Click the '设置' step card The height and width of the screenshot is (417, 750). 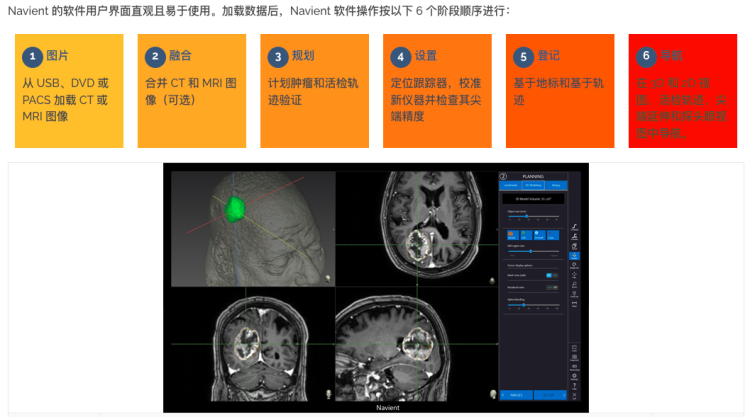pos(437,91)
